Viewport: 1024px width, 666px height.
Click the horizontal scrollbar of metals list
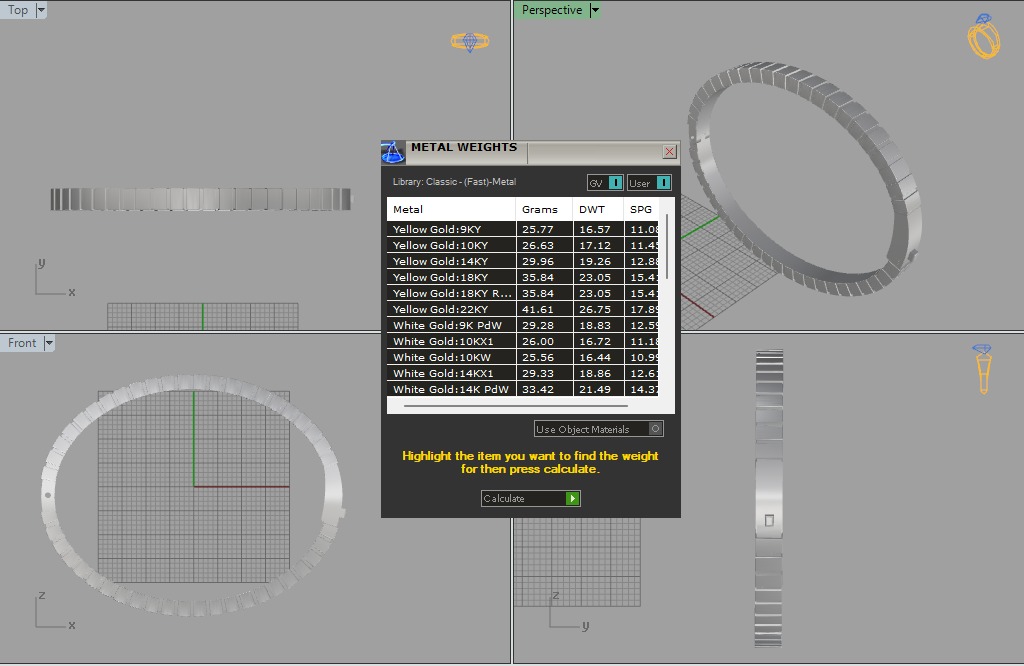[516, 405]
